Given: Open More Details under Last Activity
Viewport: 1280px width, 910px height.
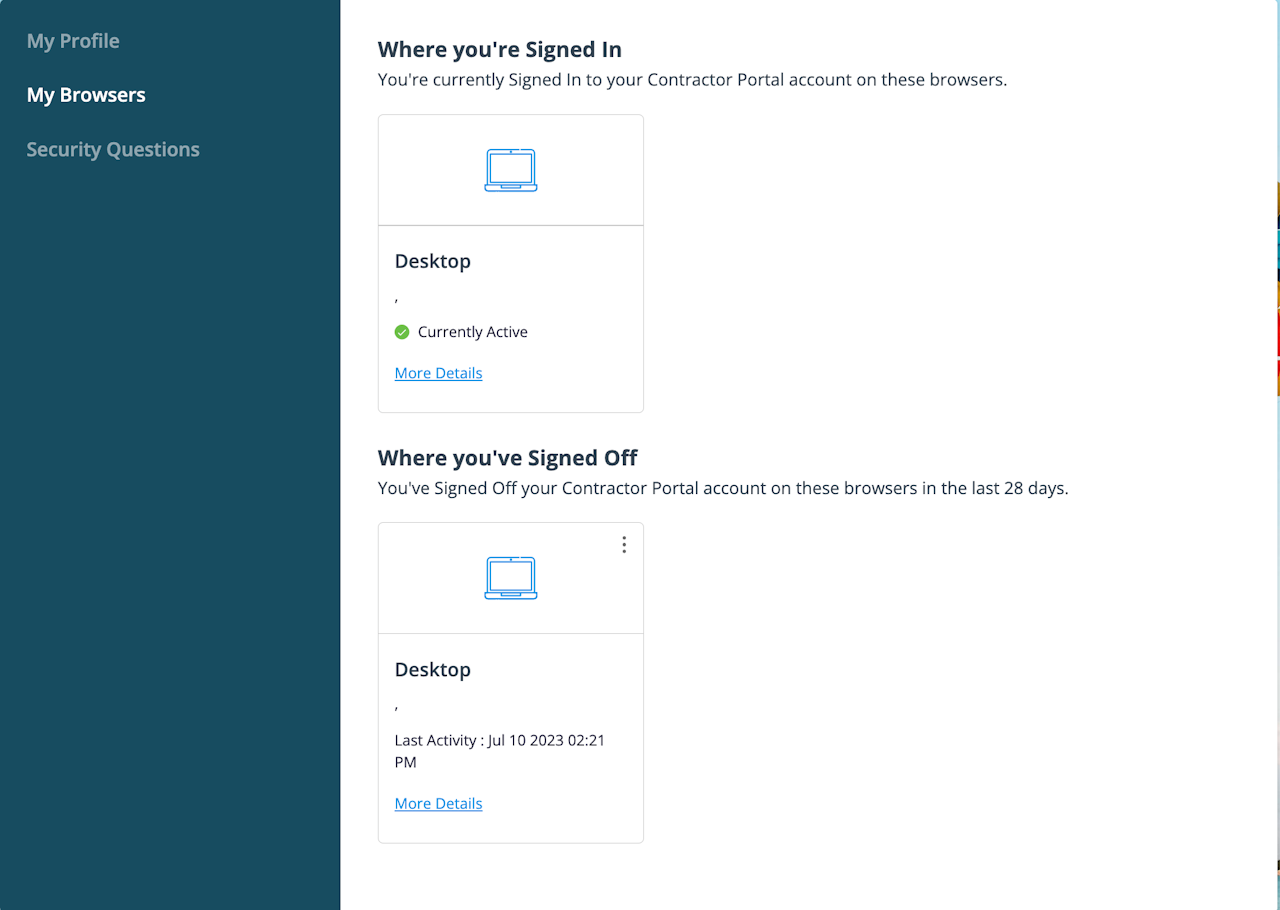Looking at the screenshot, I should coord(438,803).
